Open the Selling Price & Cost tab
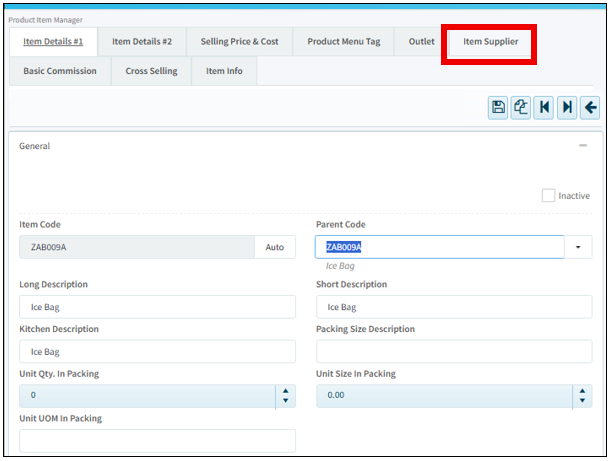 (x=240, y=42)
